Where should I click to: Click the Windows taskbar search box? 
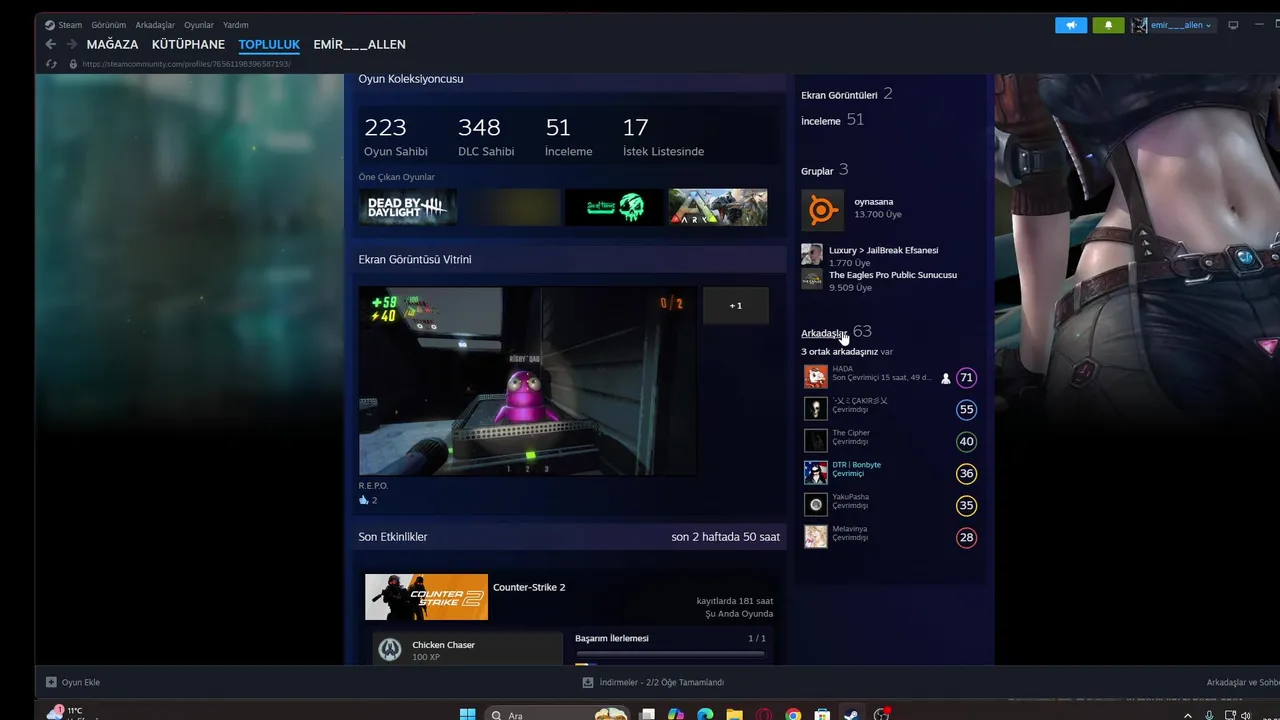[x=557, y=714]
